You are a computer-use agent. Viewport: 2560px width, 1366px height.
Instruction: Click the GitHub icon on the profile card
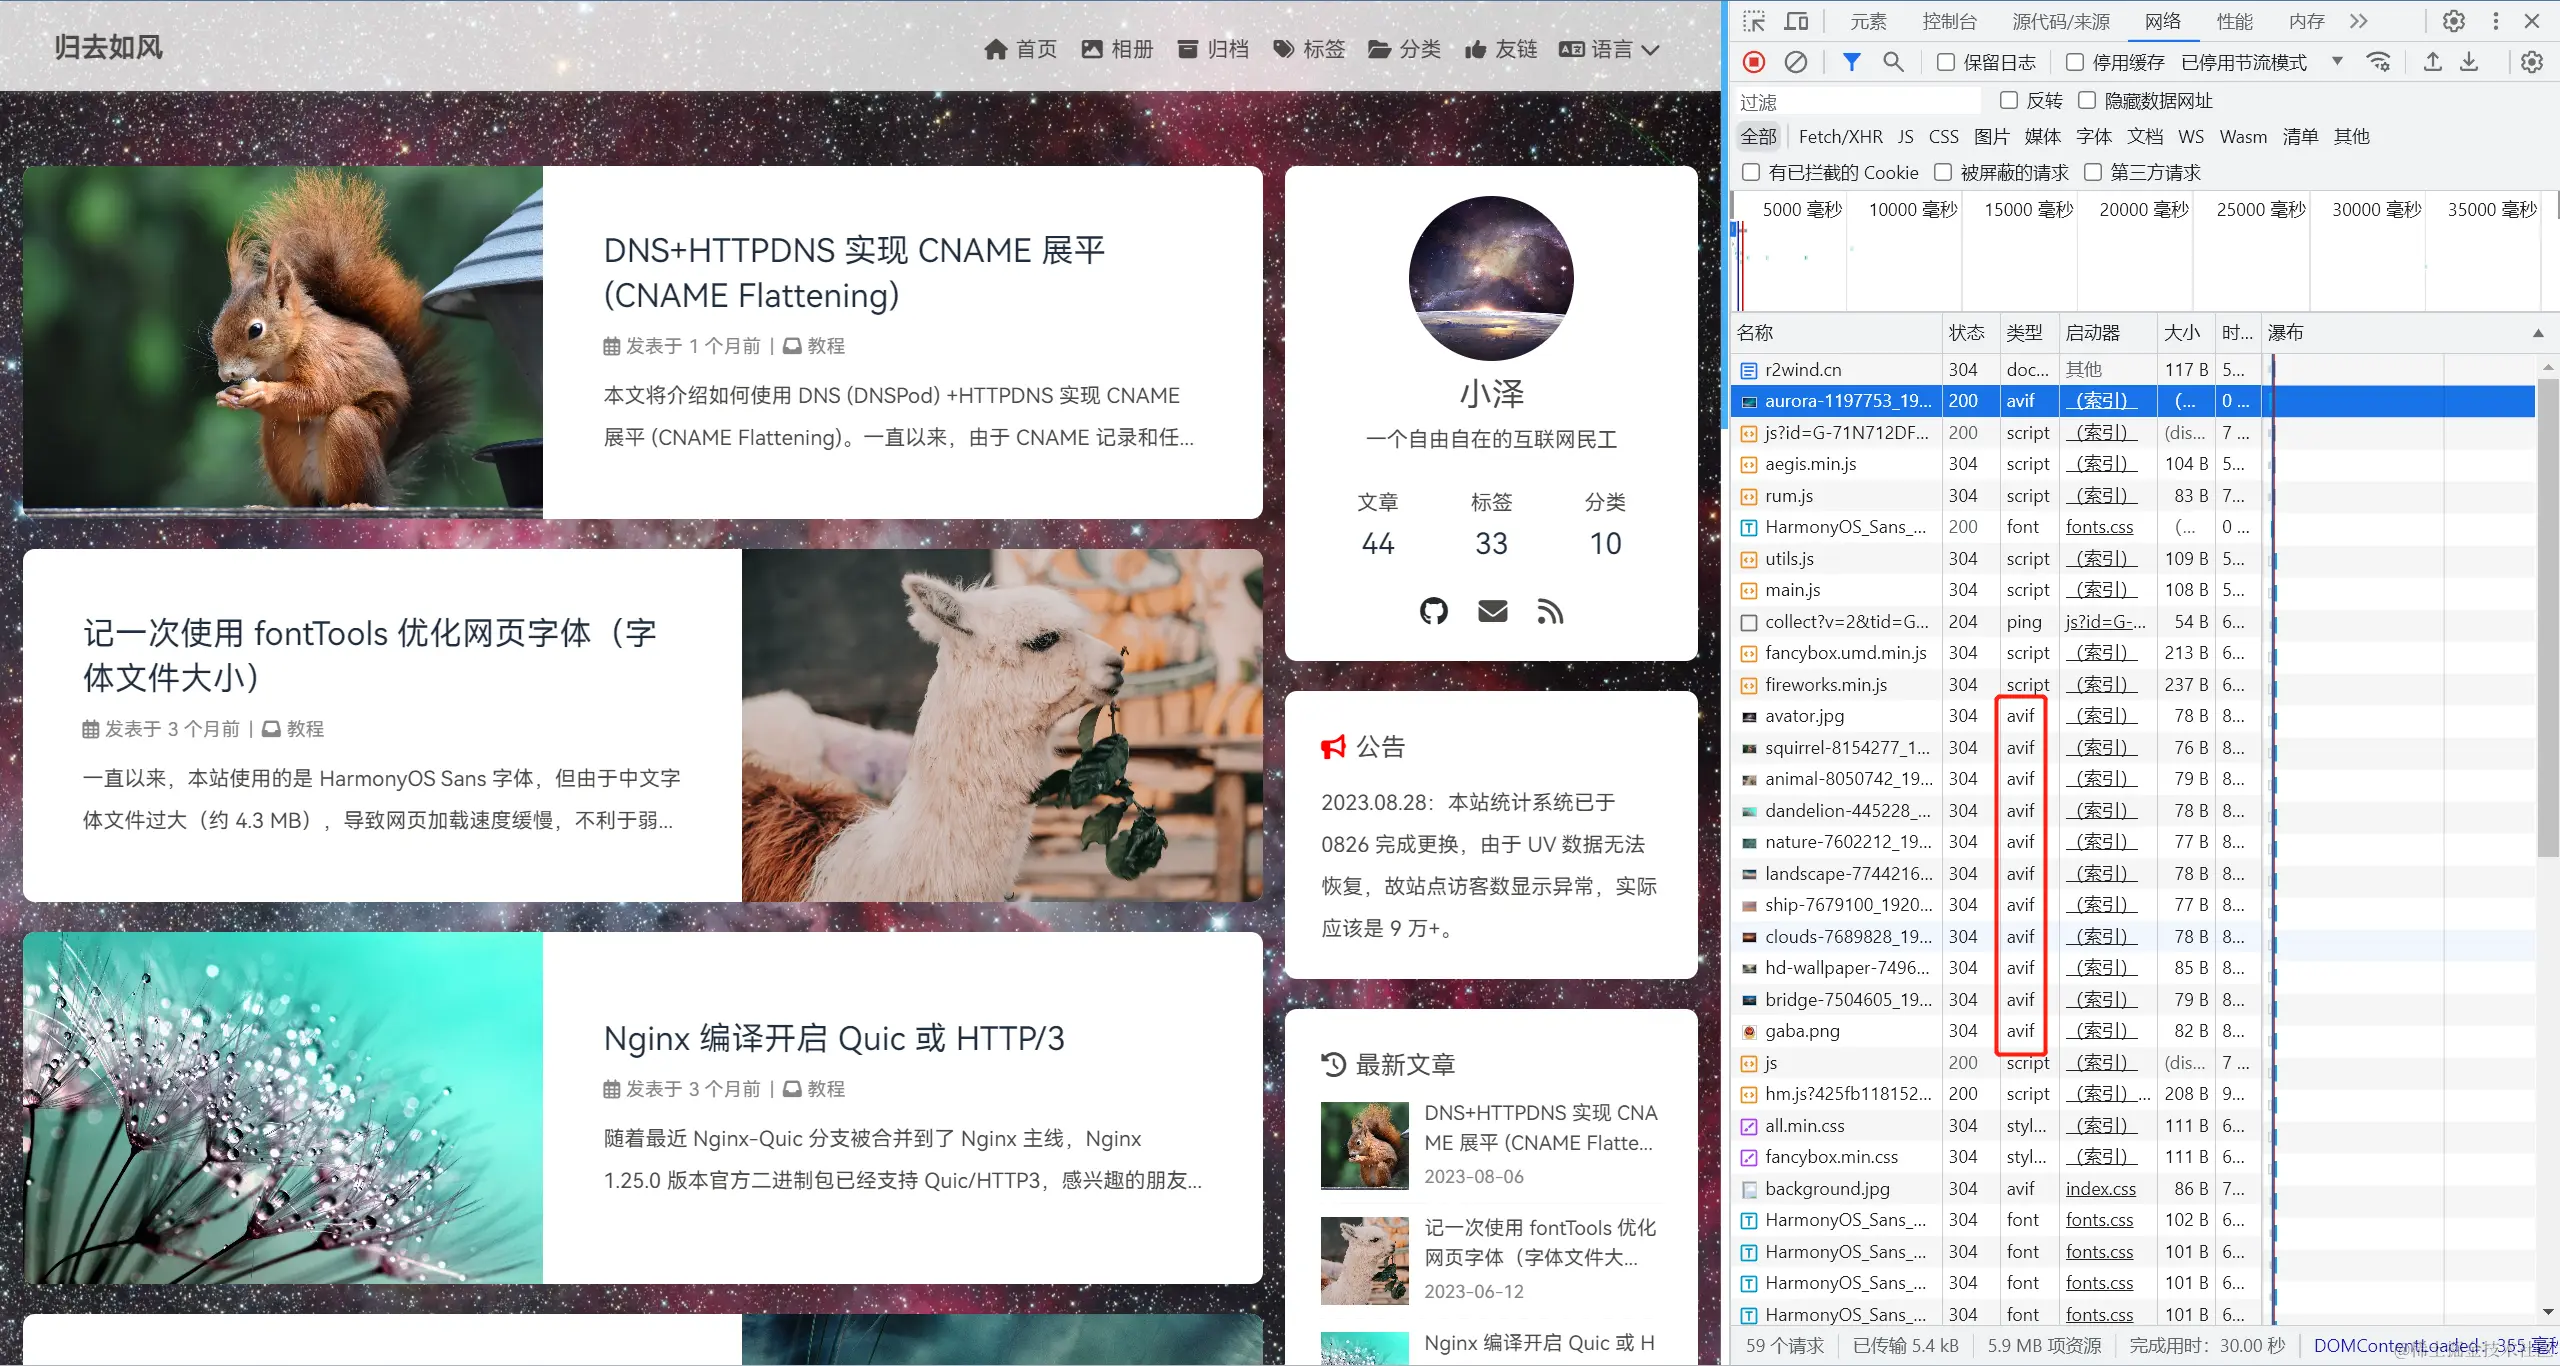[1433, 611]
